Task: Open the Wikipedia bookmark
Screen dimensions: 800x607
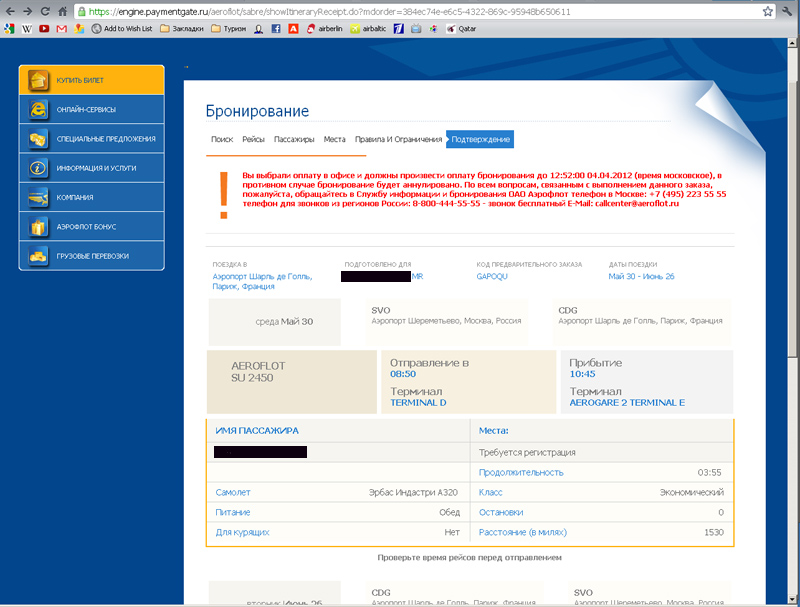Action: (27, 29)
